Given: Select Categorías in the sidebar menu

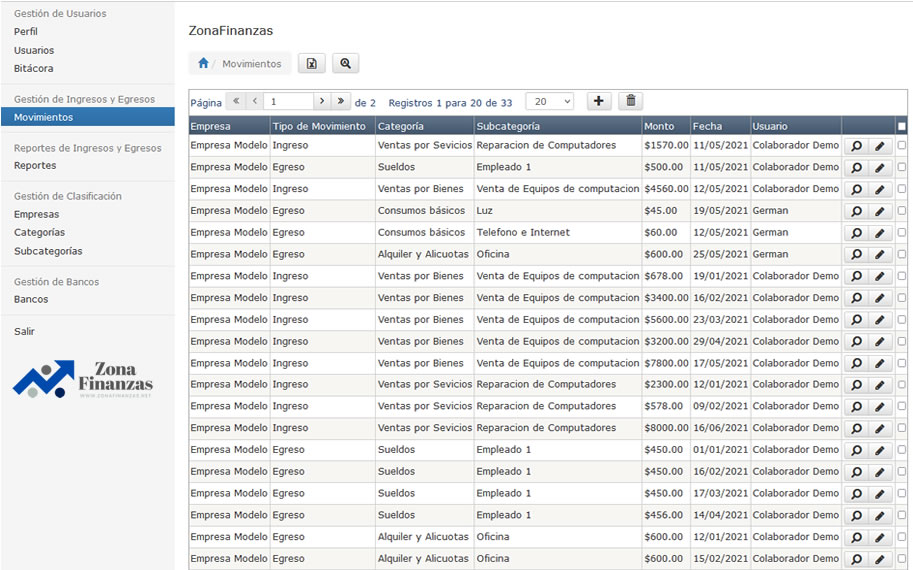Looking at the screenshot, I should tap(39, 233).
